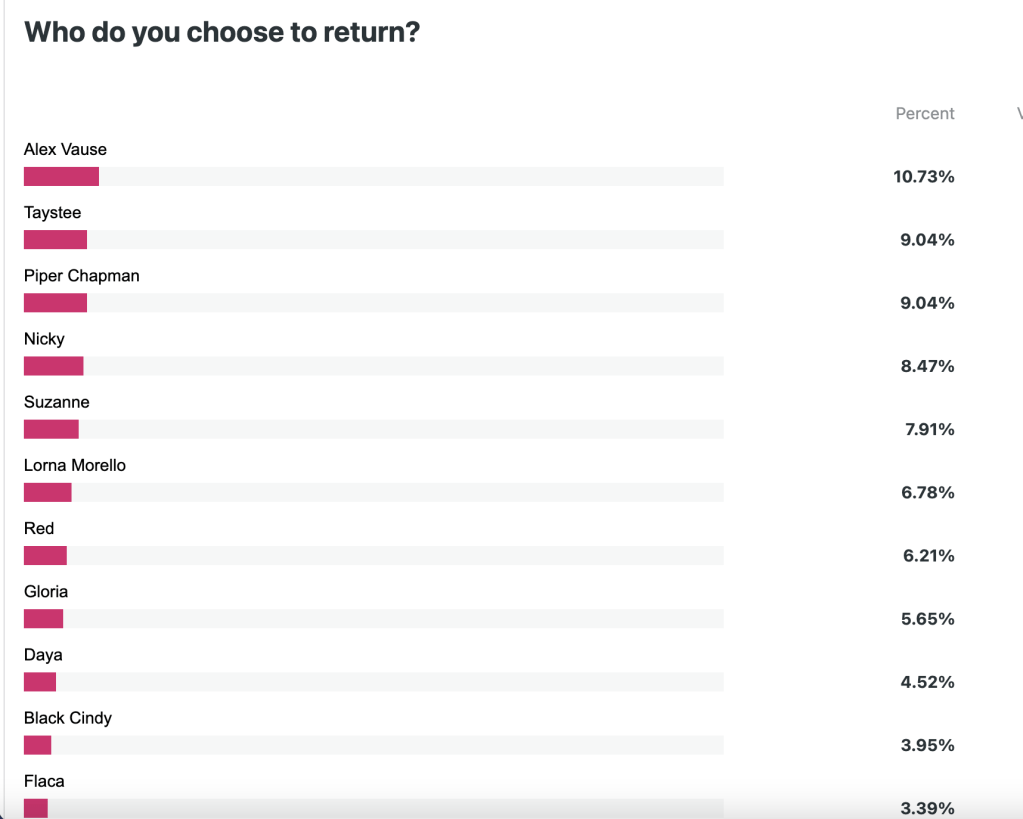Click the Piper Chapman option label
Screen dimensions: 1023x819
[82, 276]
